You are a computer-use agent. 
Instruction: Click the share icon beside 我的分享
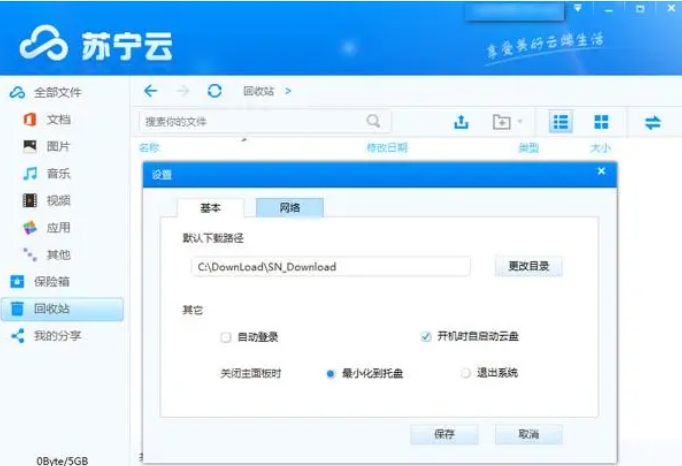(17, 335)
